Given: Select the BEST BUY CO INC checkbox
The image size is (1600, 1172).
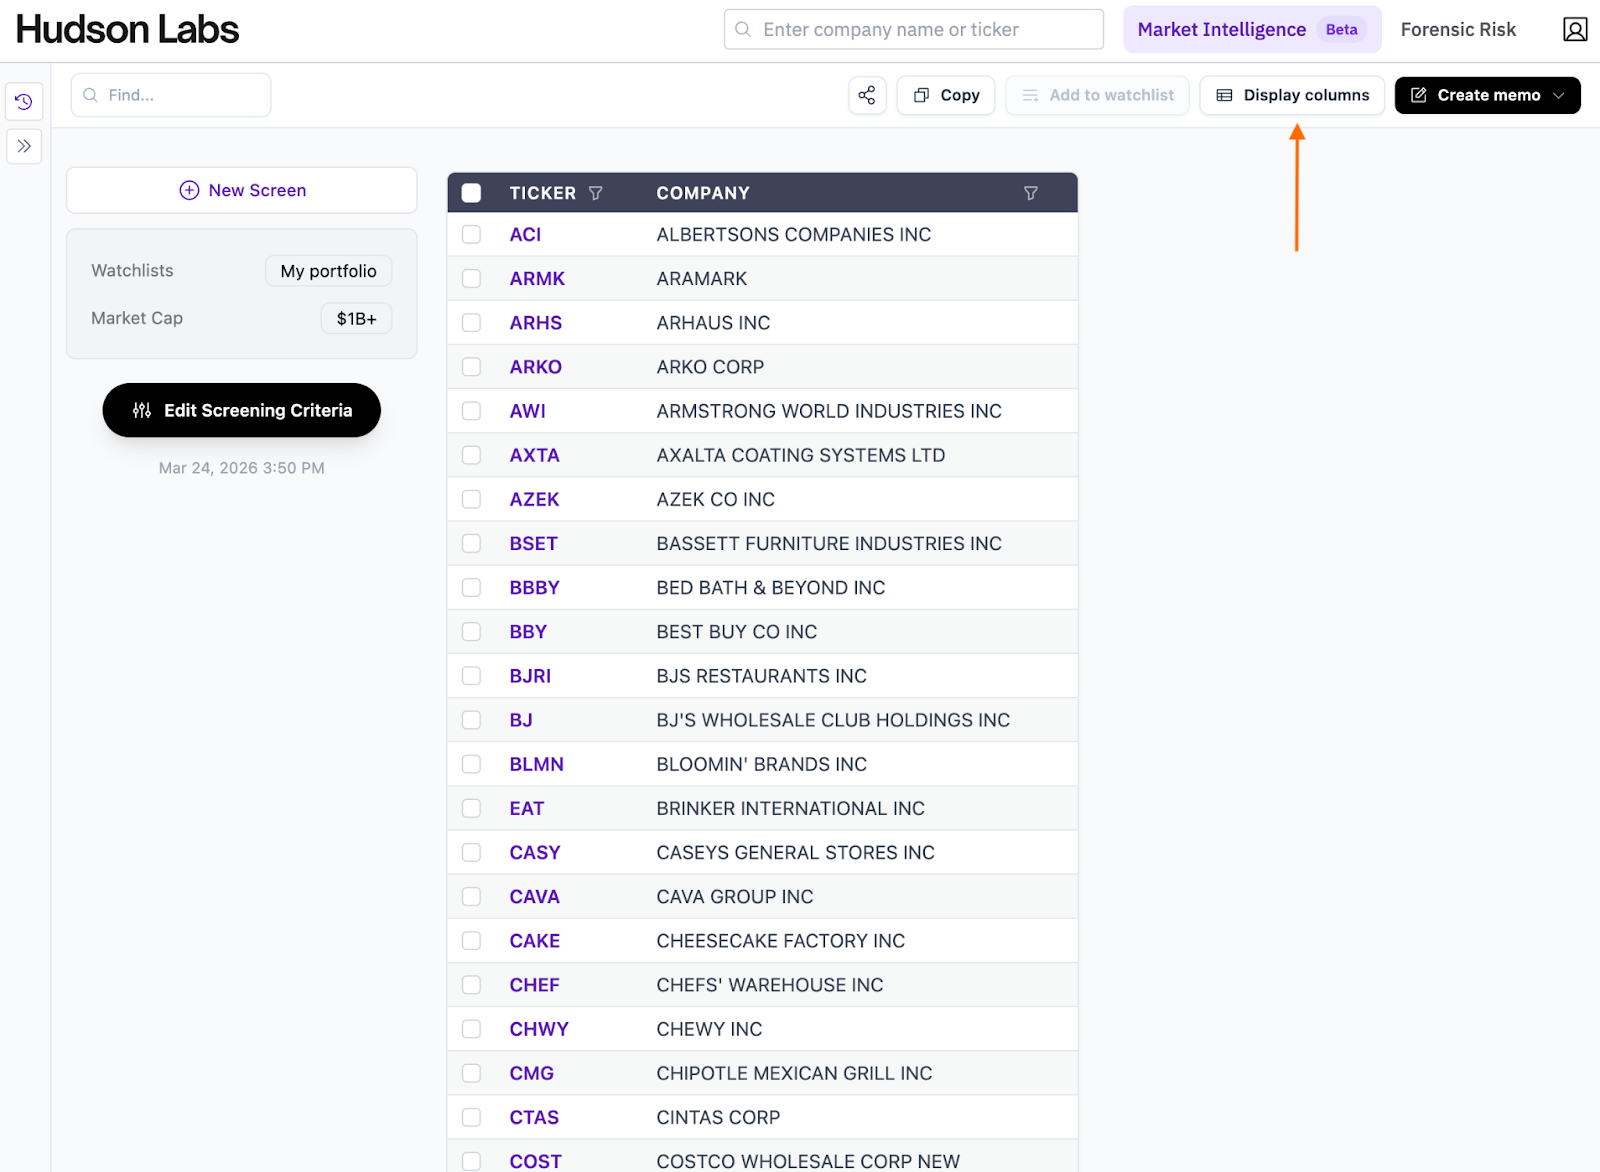Looking at the screenshot, I should click(471, 632).
